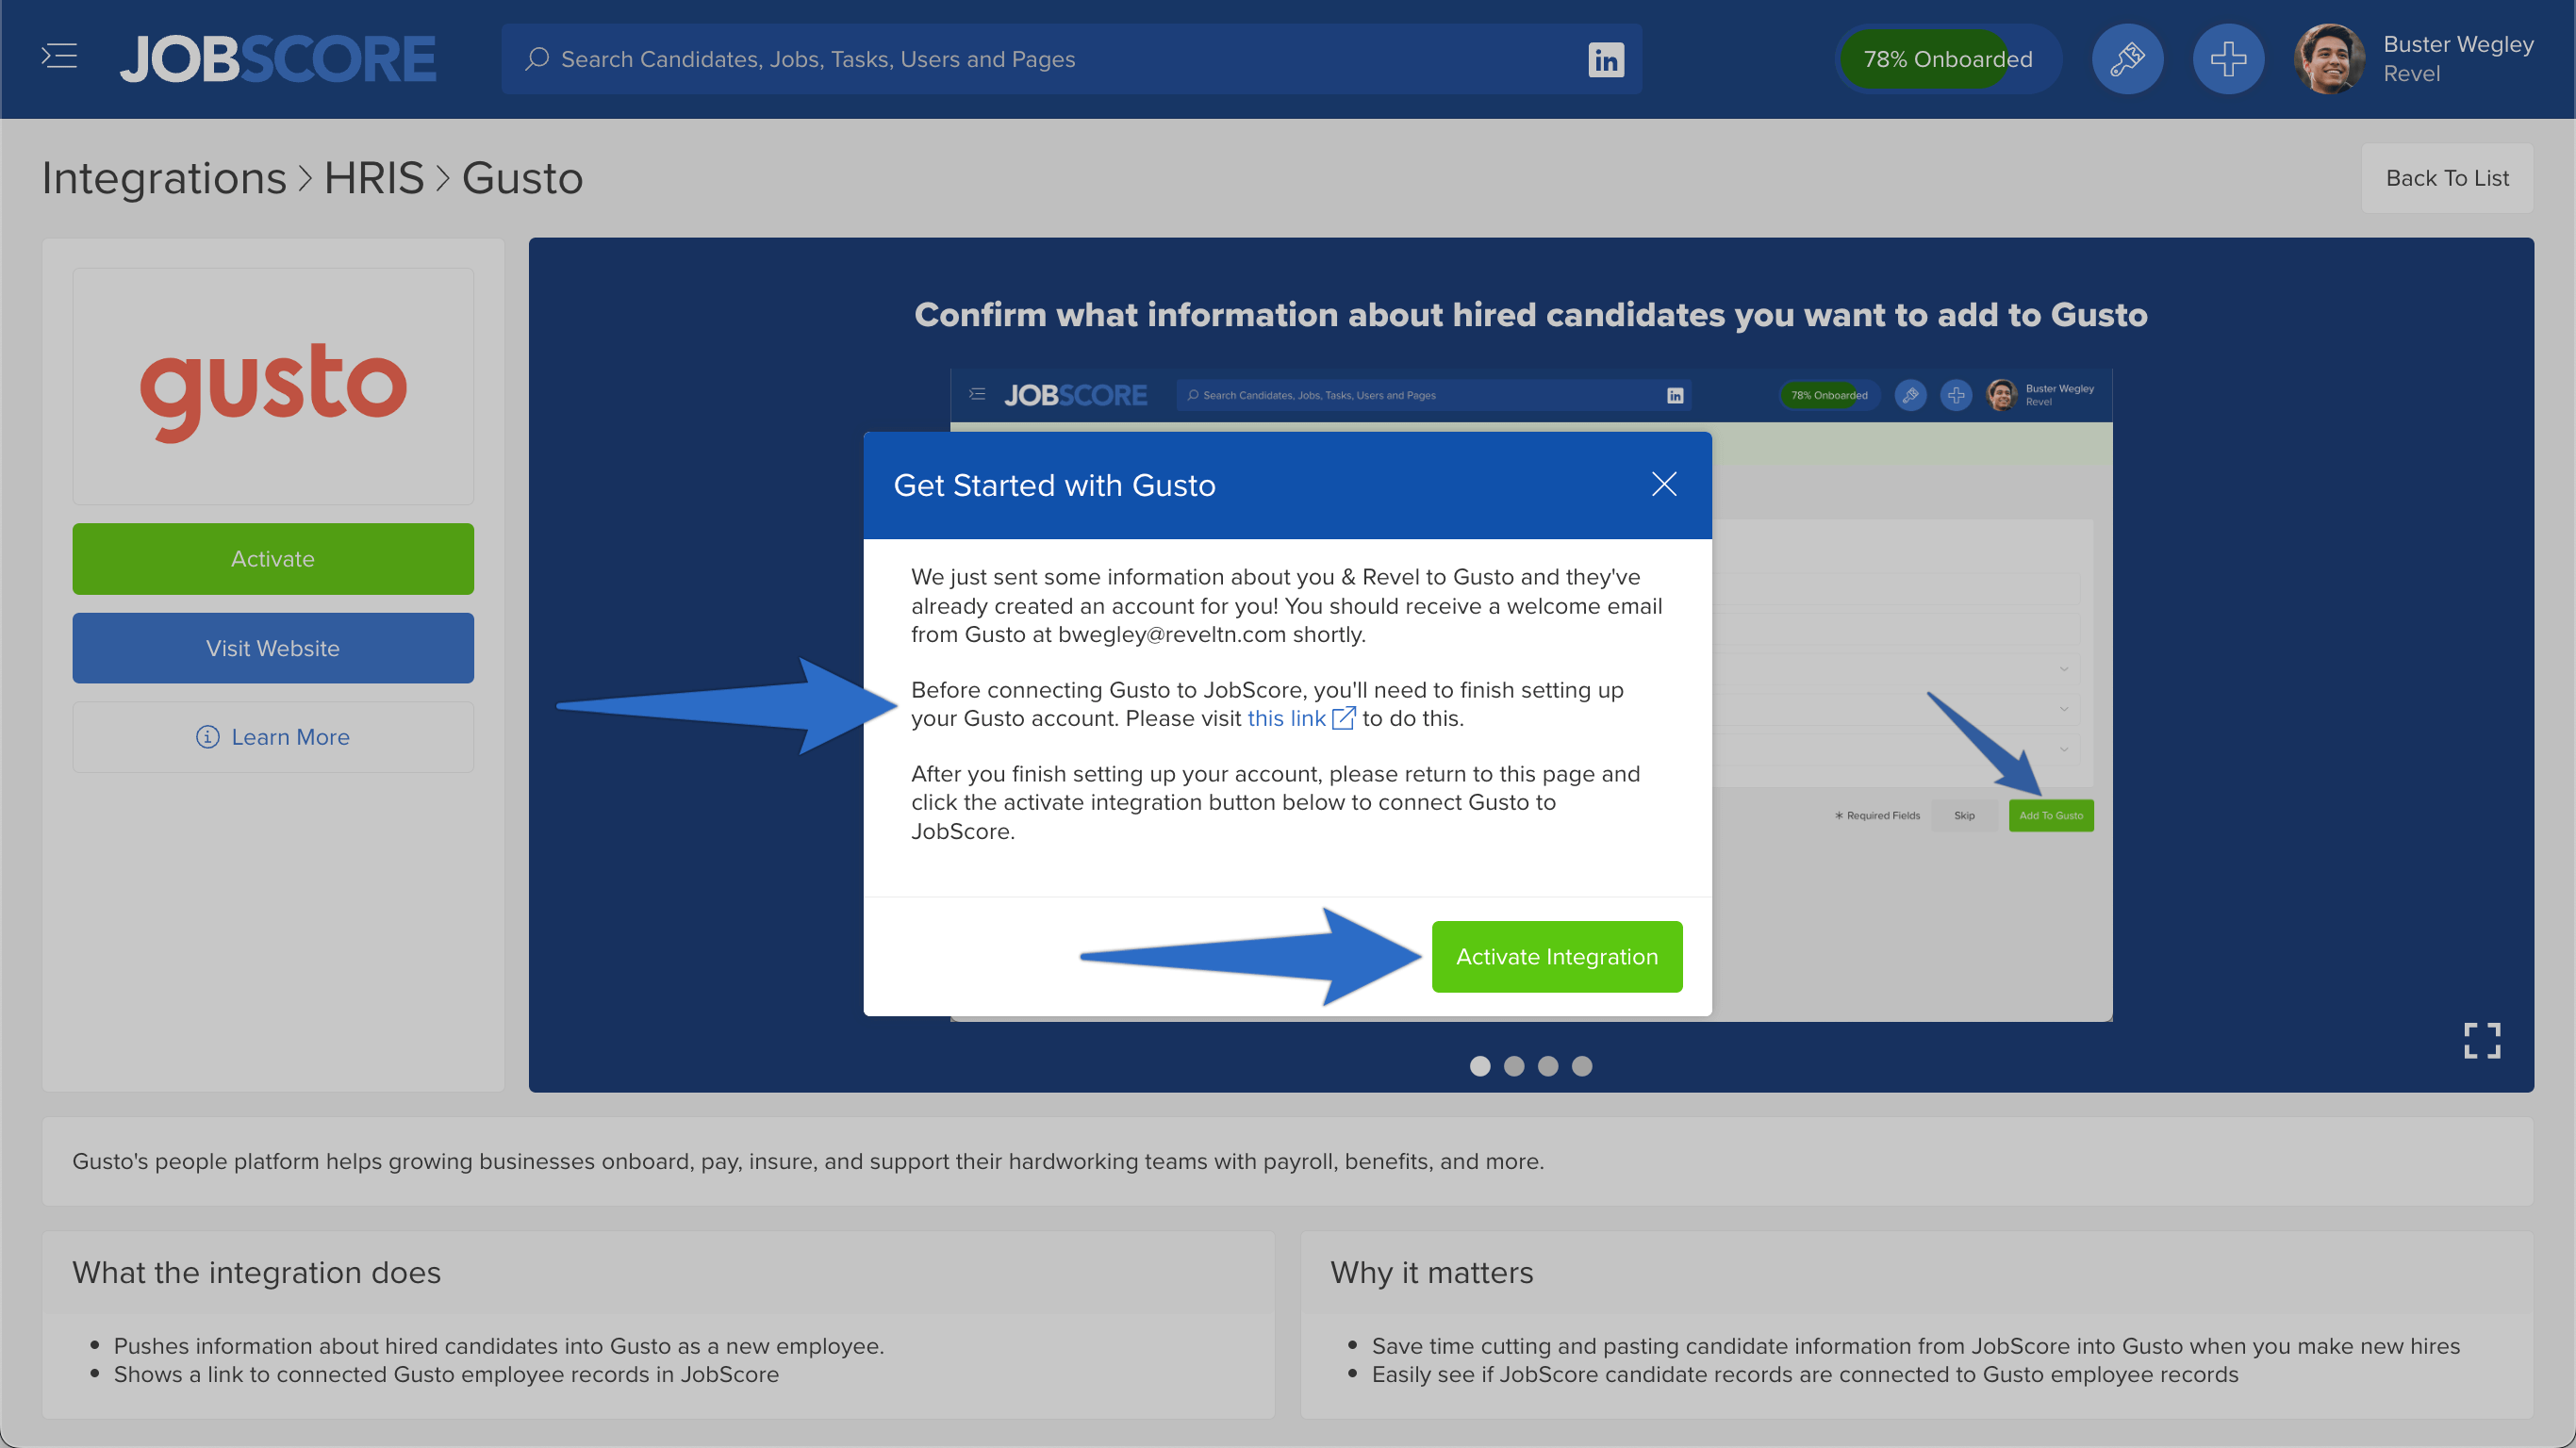
Task: Open the sidebar hamburger menu
Action: click(x=58, y=57)
